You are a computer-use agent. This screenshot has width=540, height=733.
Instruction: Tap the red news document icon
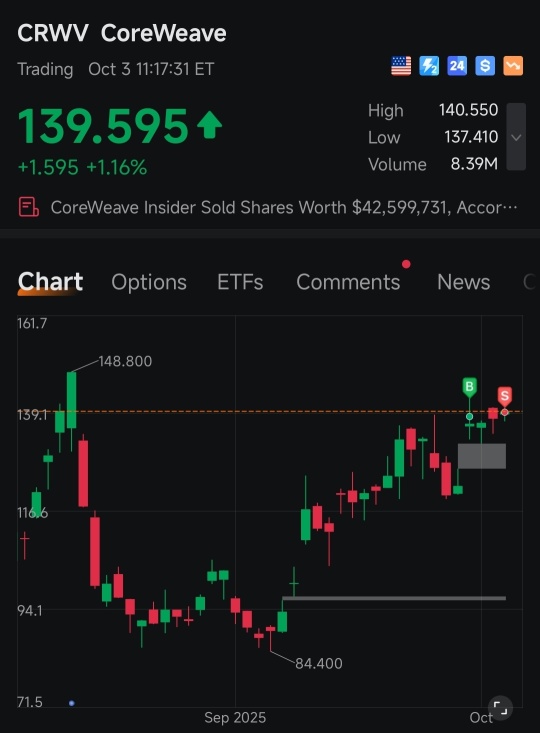pos(29,207)
